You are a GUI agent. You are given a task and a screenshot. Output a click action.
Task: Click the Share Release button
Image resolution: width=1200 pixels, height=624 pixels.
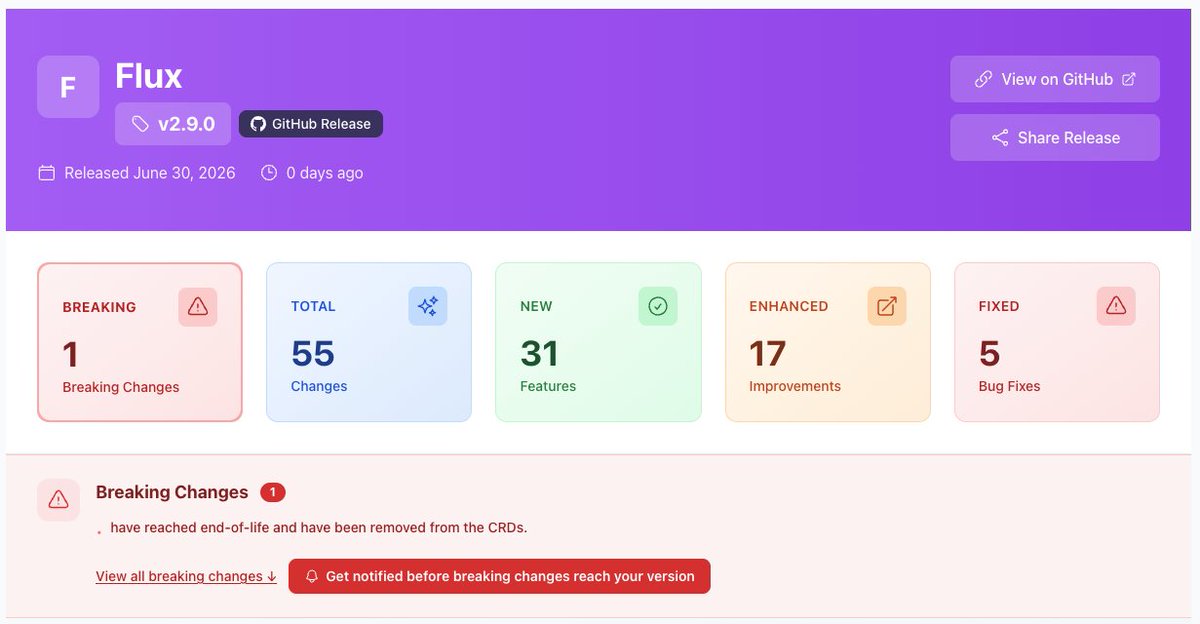pyautogui.click(x=1055, y=138)
